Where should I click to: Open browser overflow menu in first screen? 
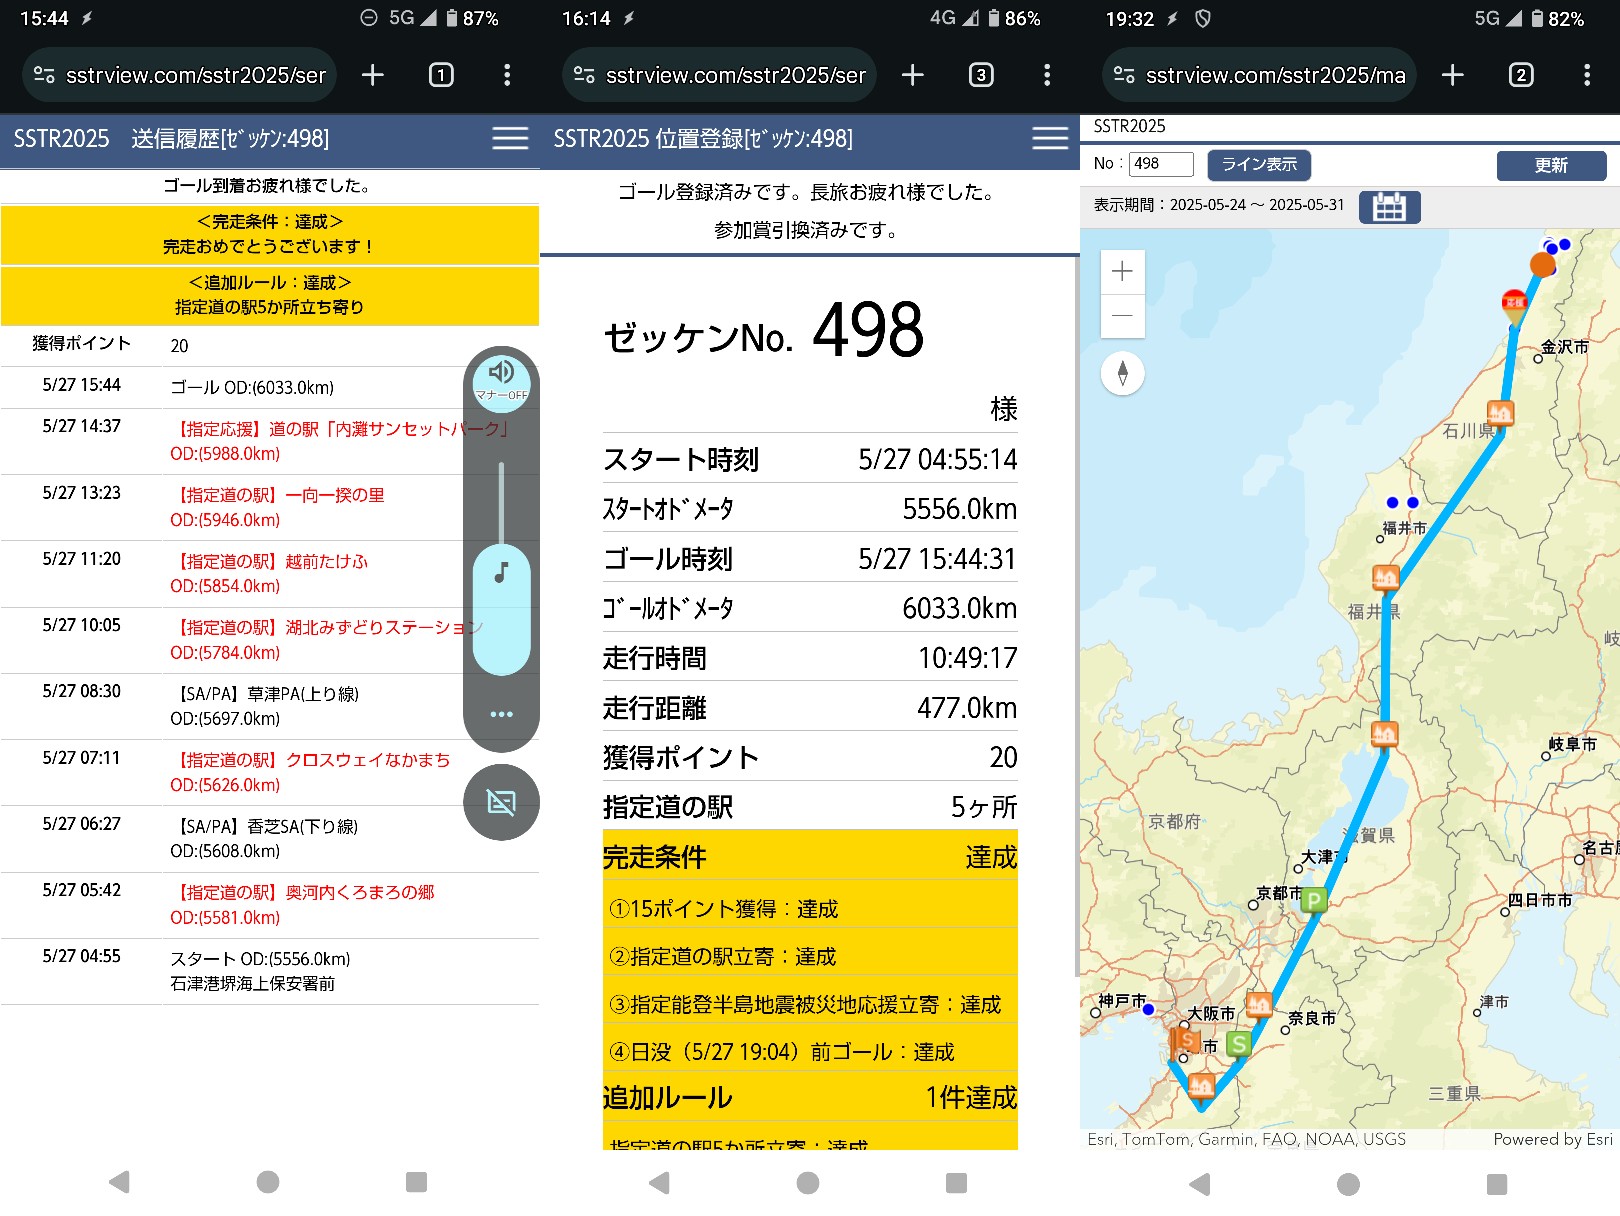point(507,75)
